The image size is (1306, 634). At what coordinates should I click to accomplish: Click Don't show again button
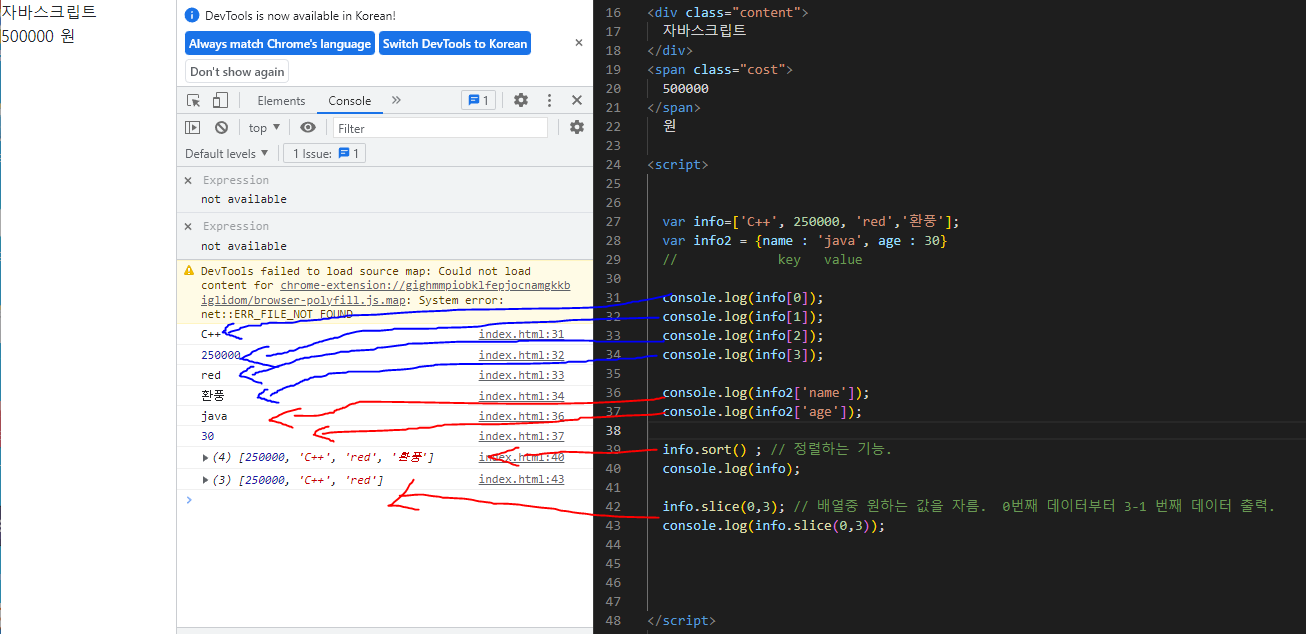click(x=237, y=71)
